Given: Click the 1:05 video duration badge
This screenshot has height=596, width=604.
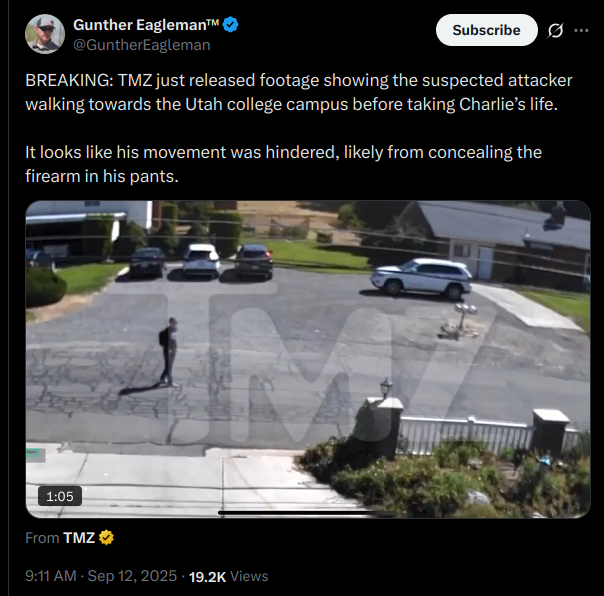Looking at the screenshot, I should 60,496.
